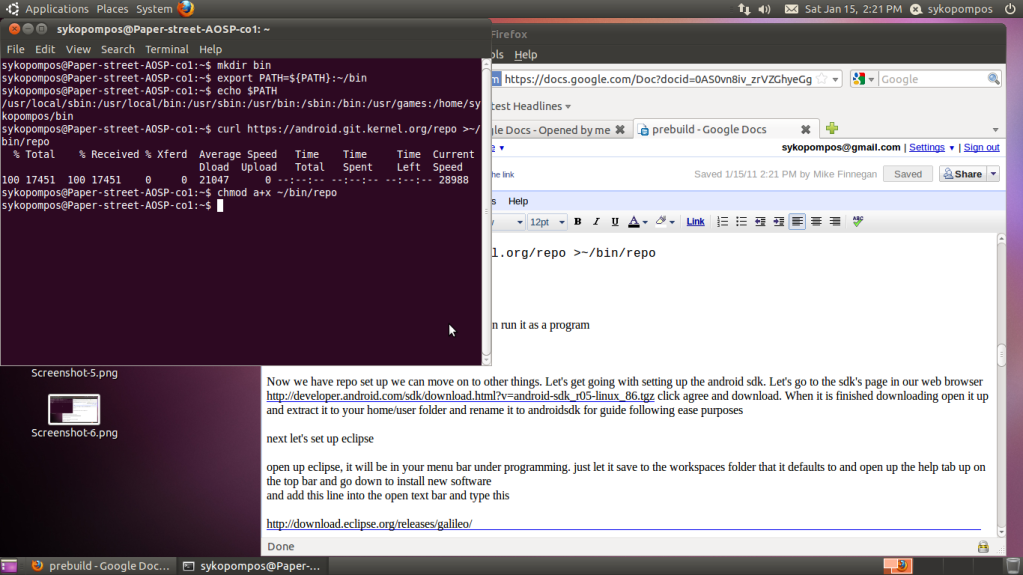This screenshot has width=1023, height=575.
Task: Launch Firefox from top panel icon
Action: tap(185, 8)
